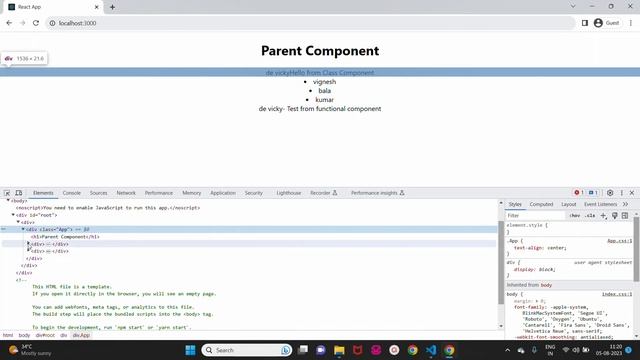Expand the first collapsed div under h1
640x360 pixels.
pyautogui.click(x=28, y=244)
